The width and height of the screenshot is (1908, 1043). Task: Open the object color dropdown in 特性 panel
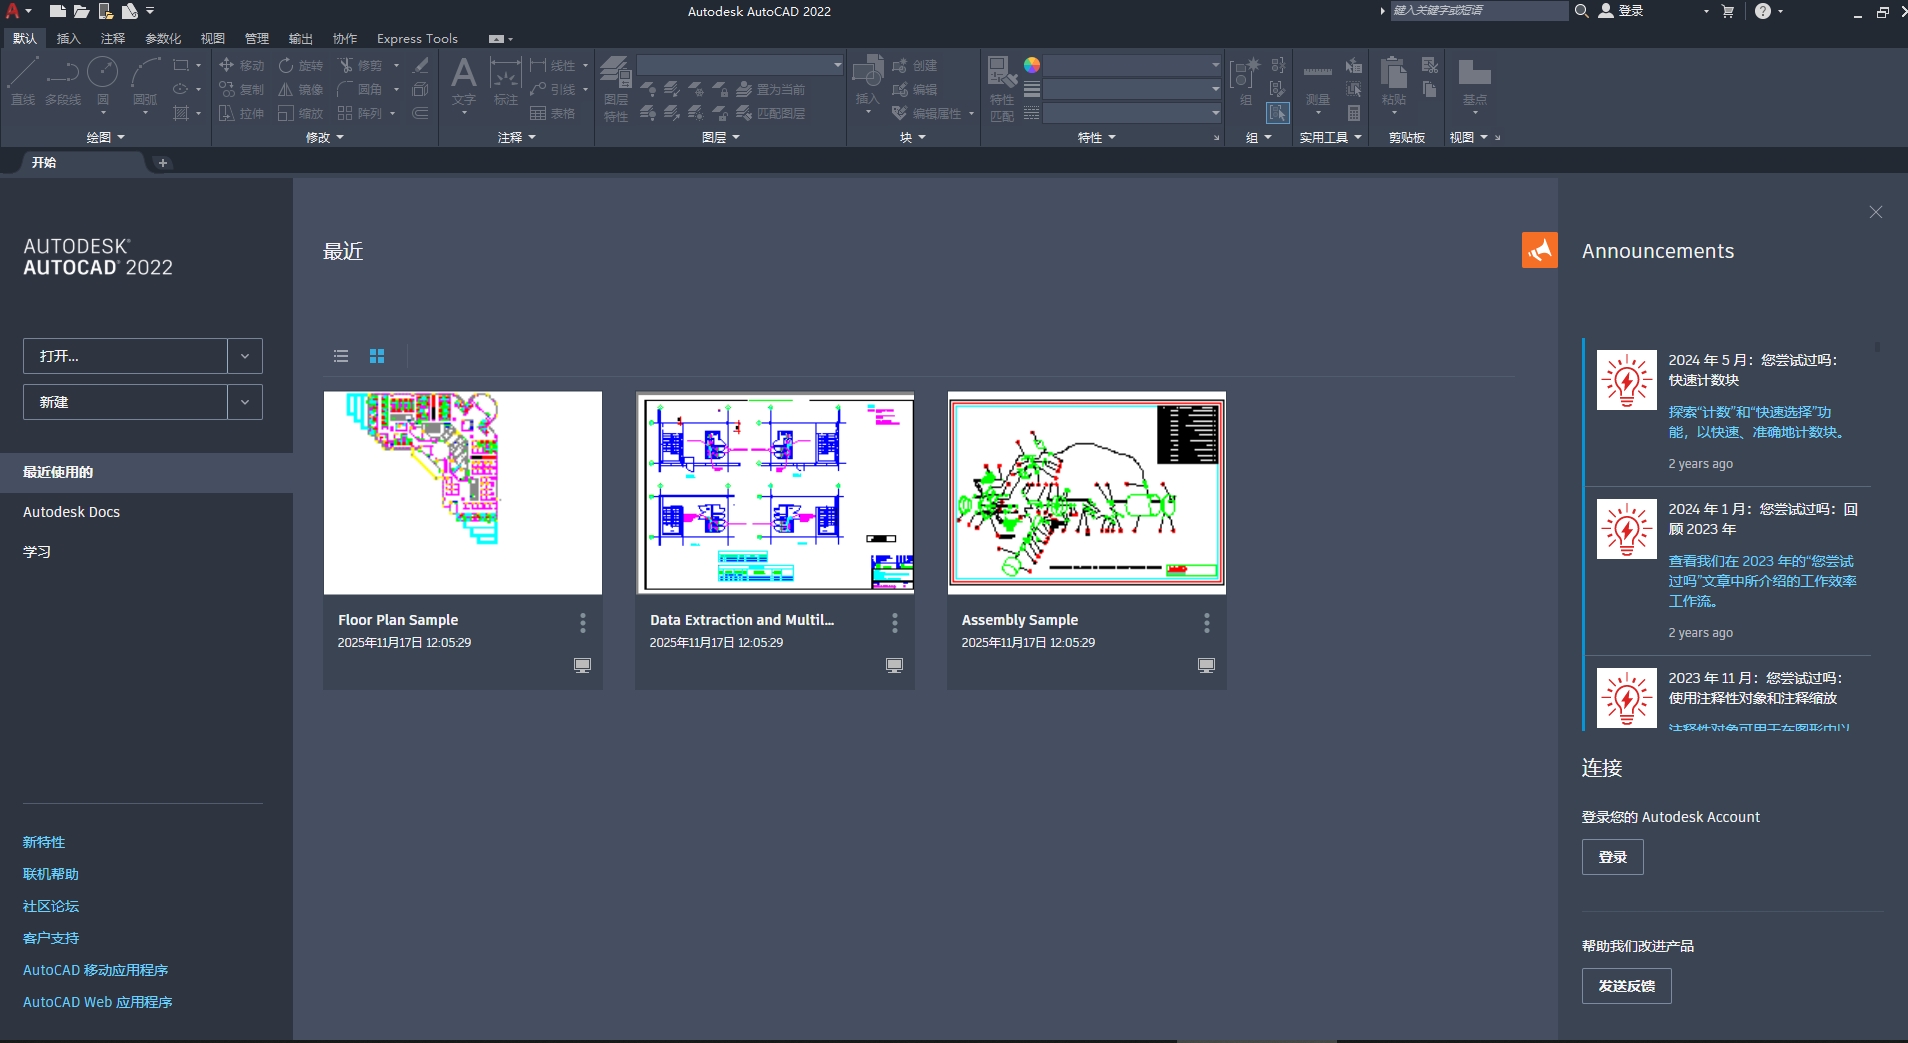pos(1213,65)
